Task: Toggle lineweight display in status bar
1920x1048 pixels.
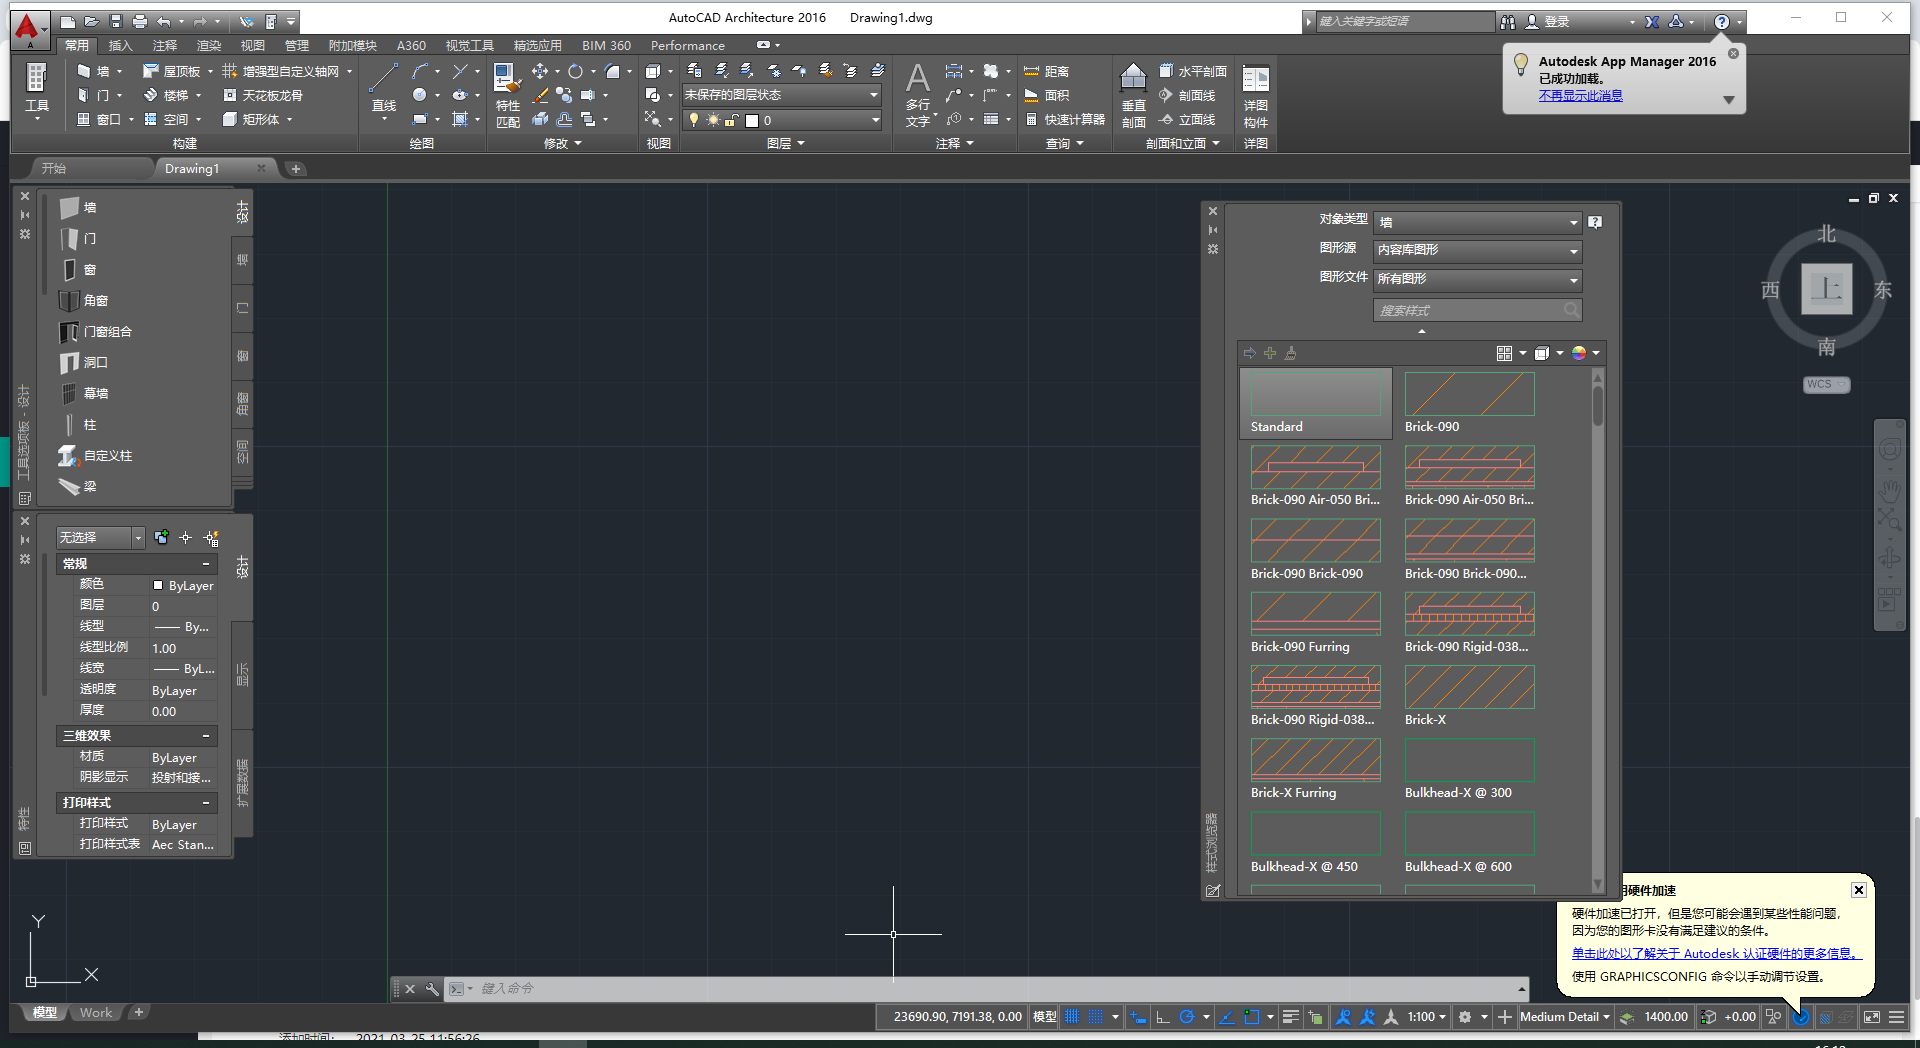Action: click(x=1291, y=1016)
